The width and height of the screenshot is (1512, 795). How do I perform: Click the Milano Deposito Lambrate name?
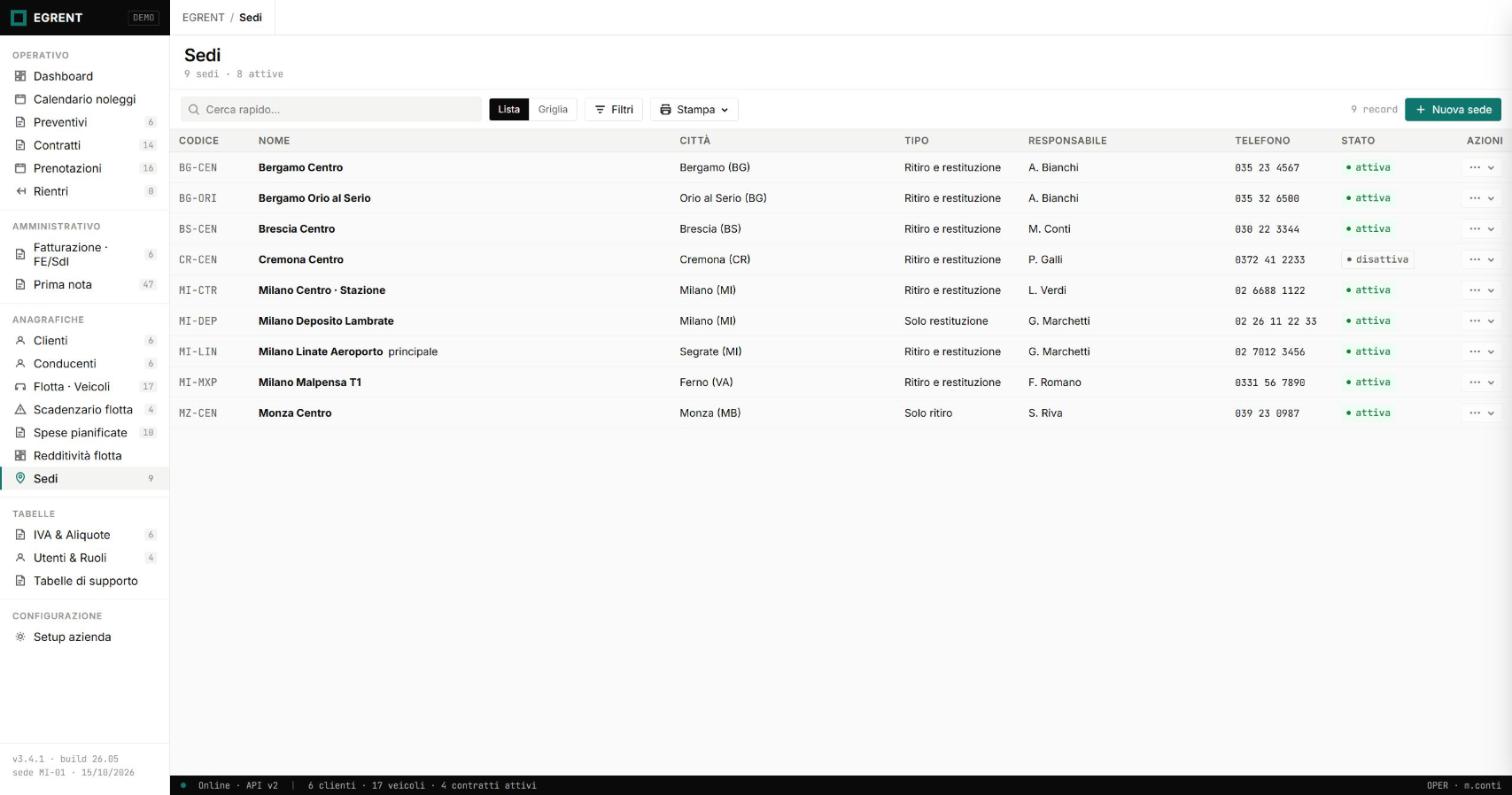tap(326, 321)
